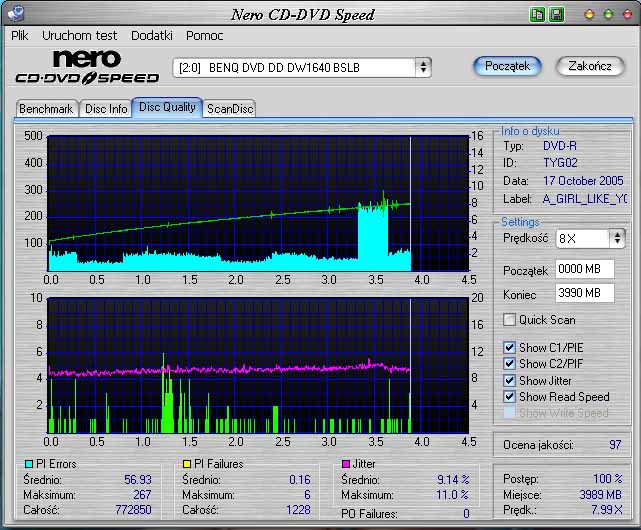Click the PI Errors upper graph

tap(258, 203)
